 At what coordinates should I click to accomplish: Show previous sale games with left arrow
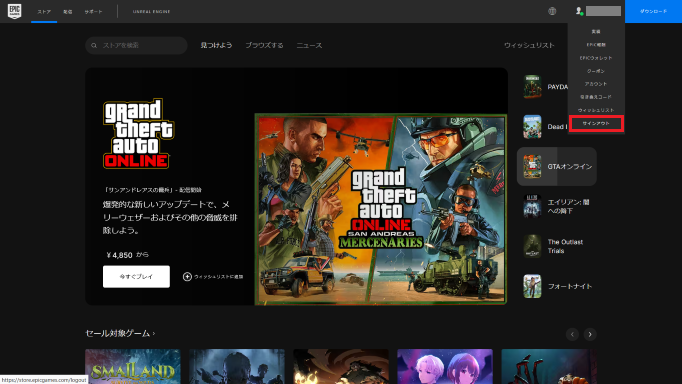[572, 334]
